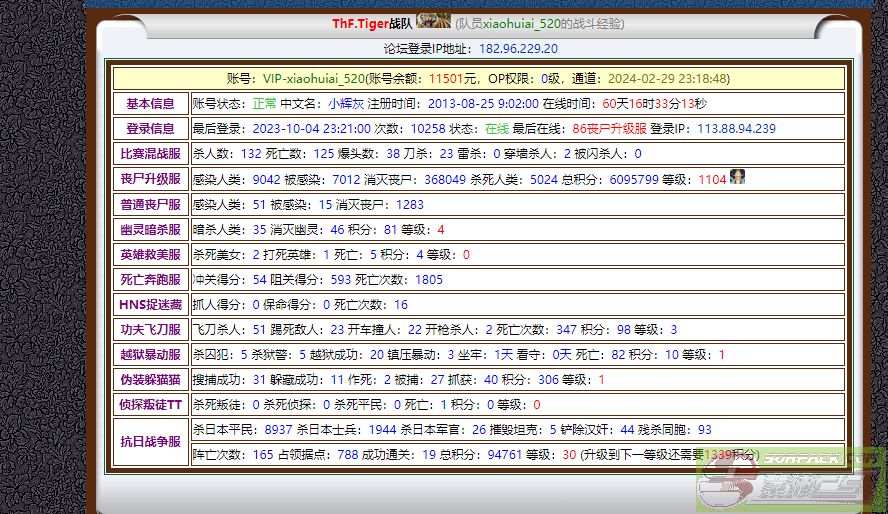This screenshot has width=888, height=514.
Task: Click the tiger team logo icon
Action: pos(433,22)
